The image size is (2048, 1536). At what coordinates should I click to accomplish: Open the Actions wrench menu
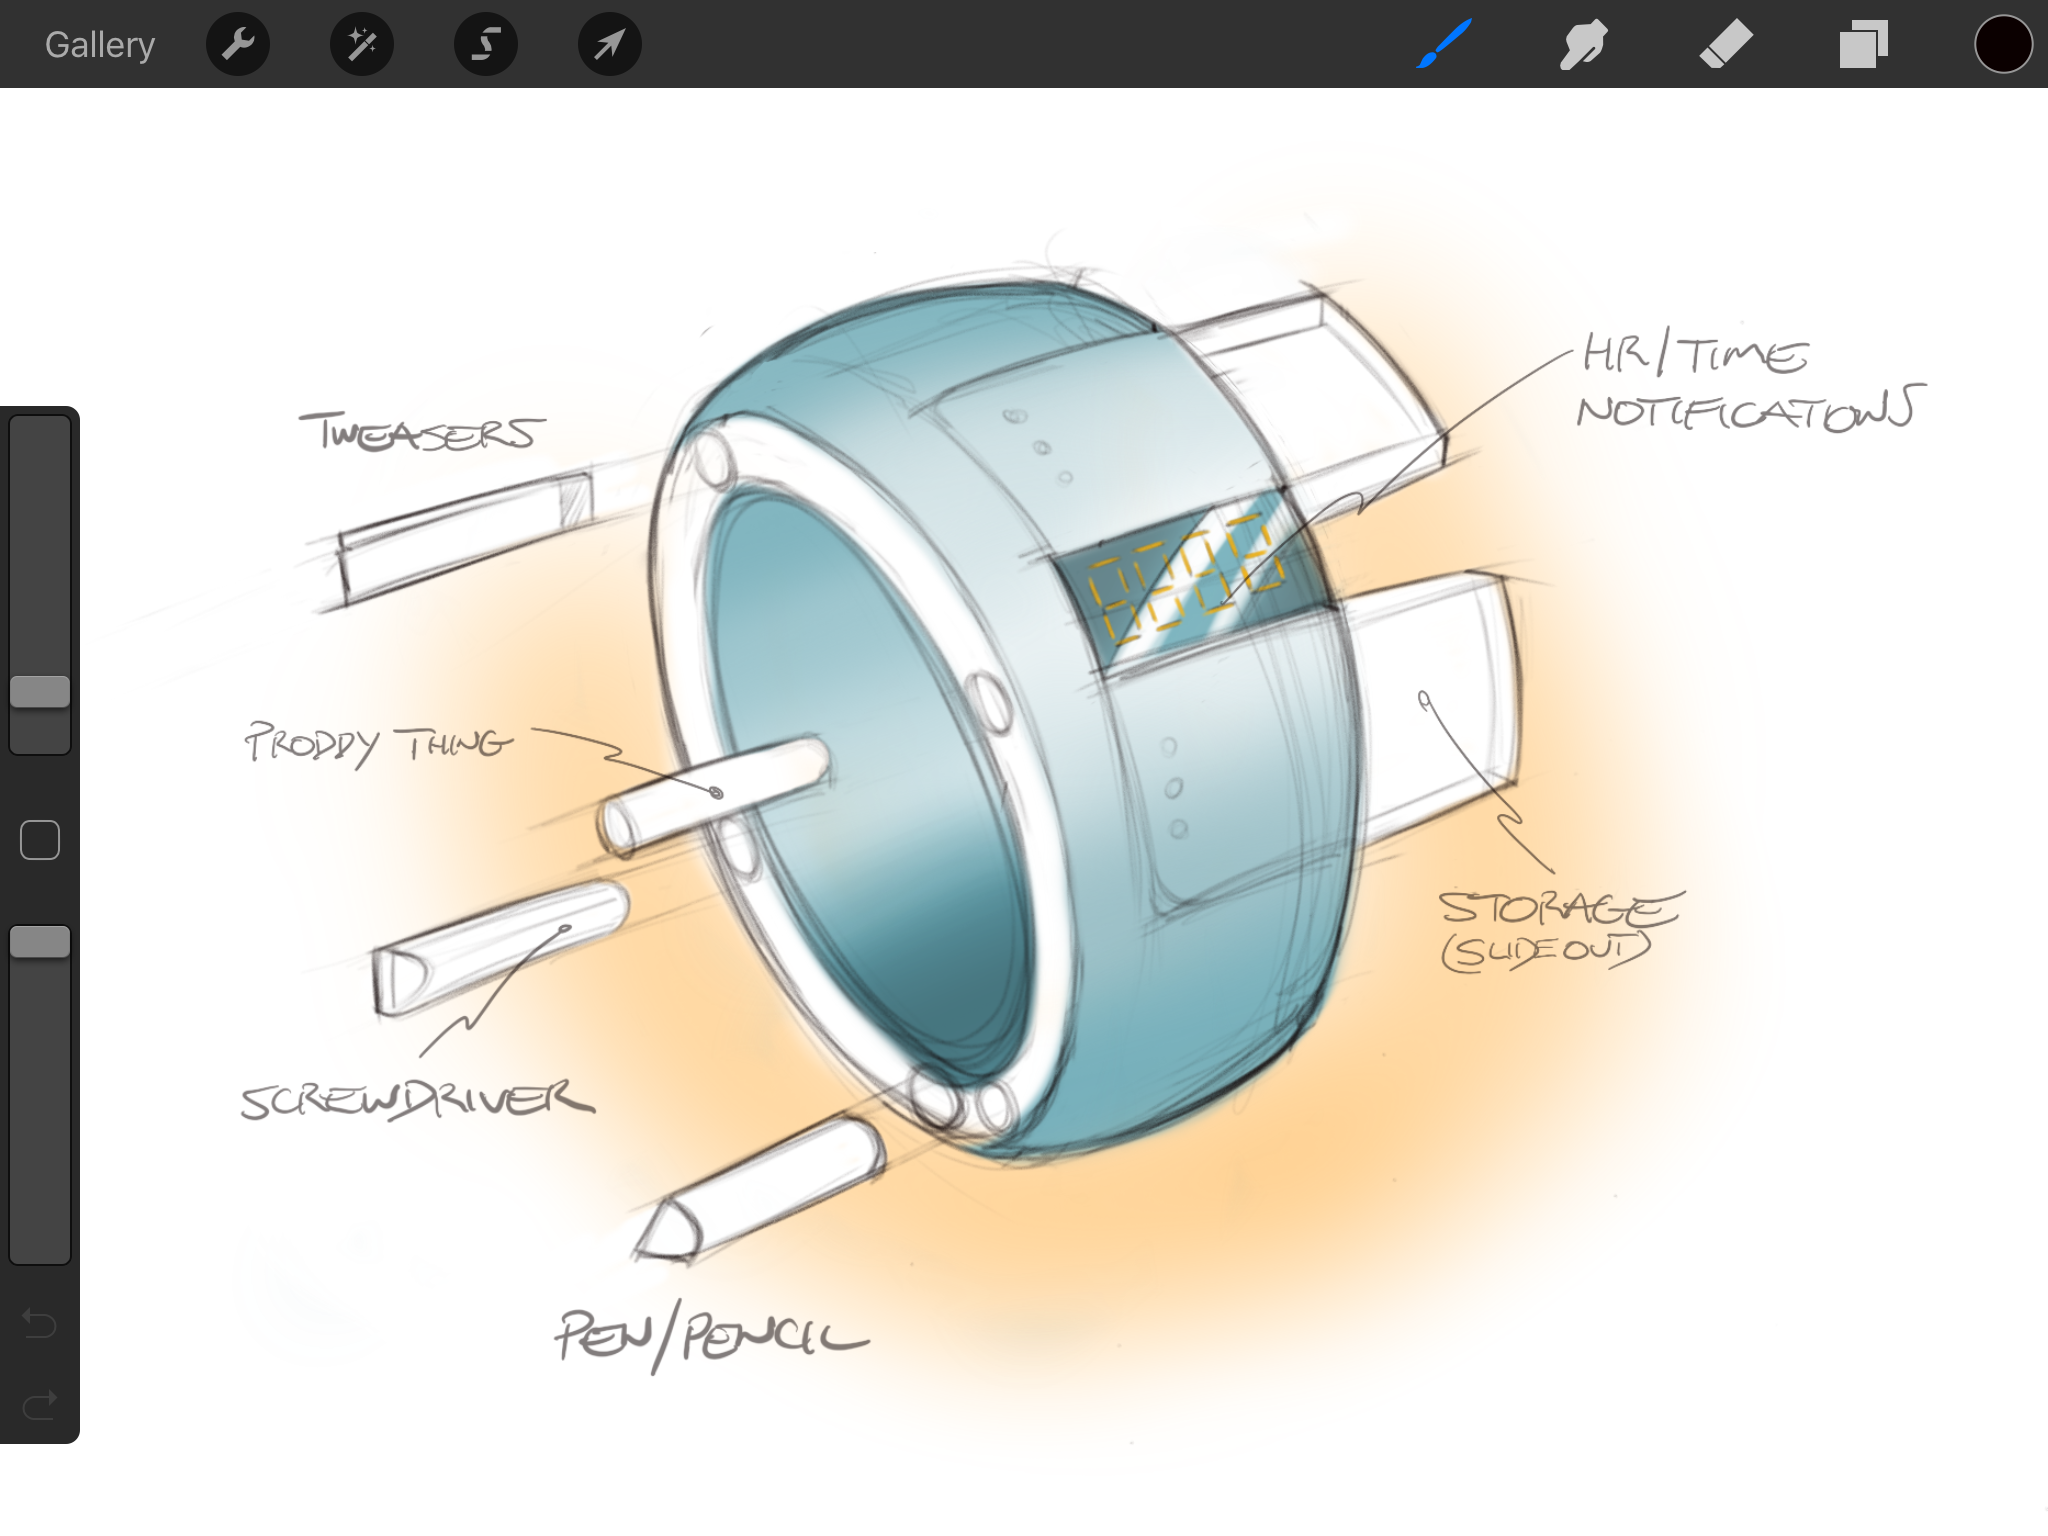pyautogui.click(x=237, y=44)
